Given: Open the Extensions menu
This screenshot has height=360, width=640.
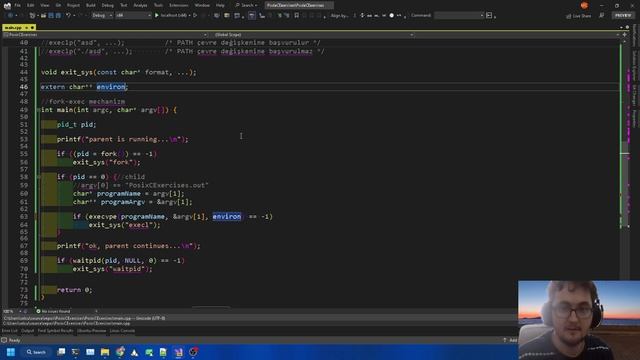Looking at the screenshot, I should click(x=178, y=5).
